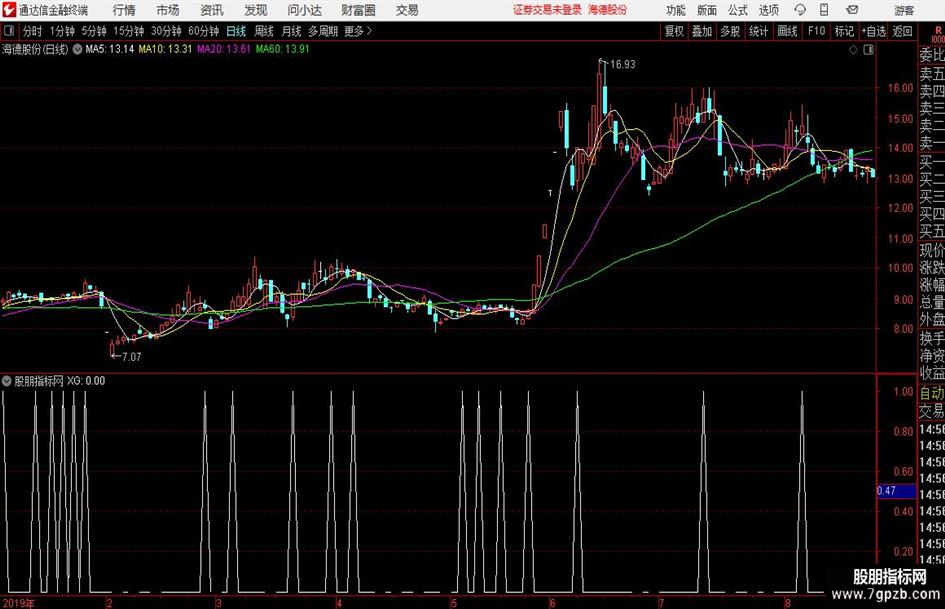Viewport: 945px width, 609px height.
Task: Click the 现价 row in quote panel
Action: point(932,250)
